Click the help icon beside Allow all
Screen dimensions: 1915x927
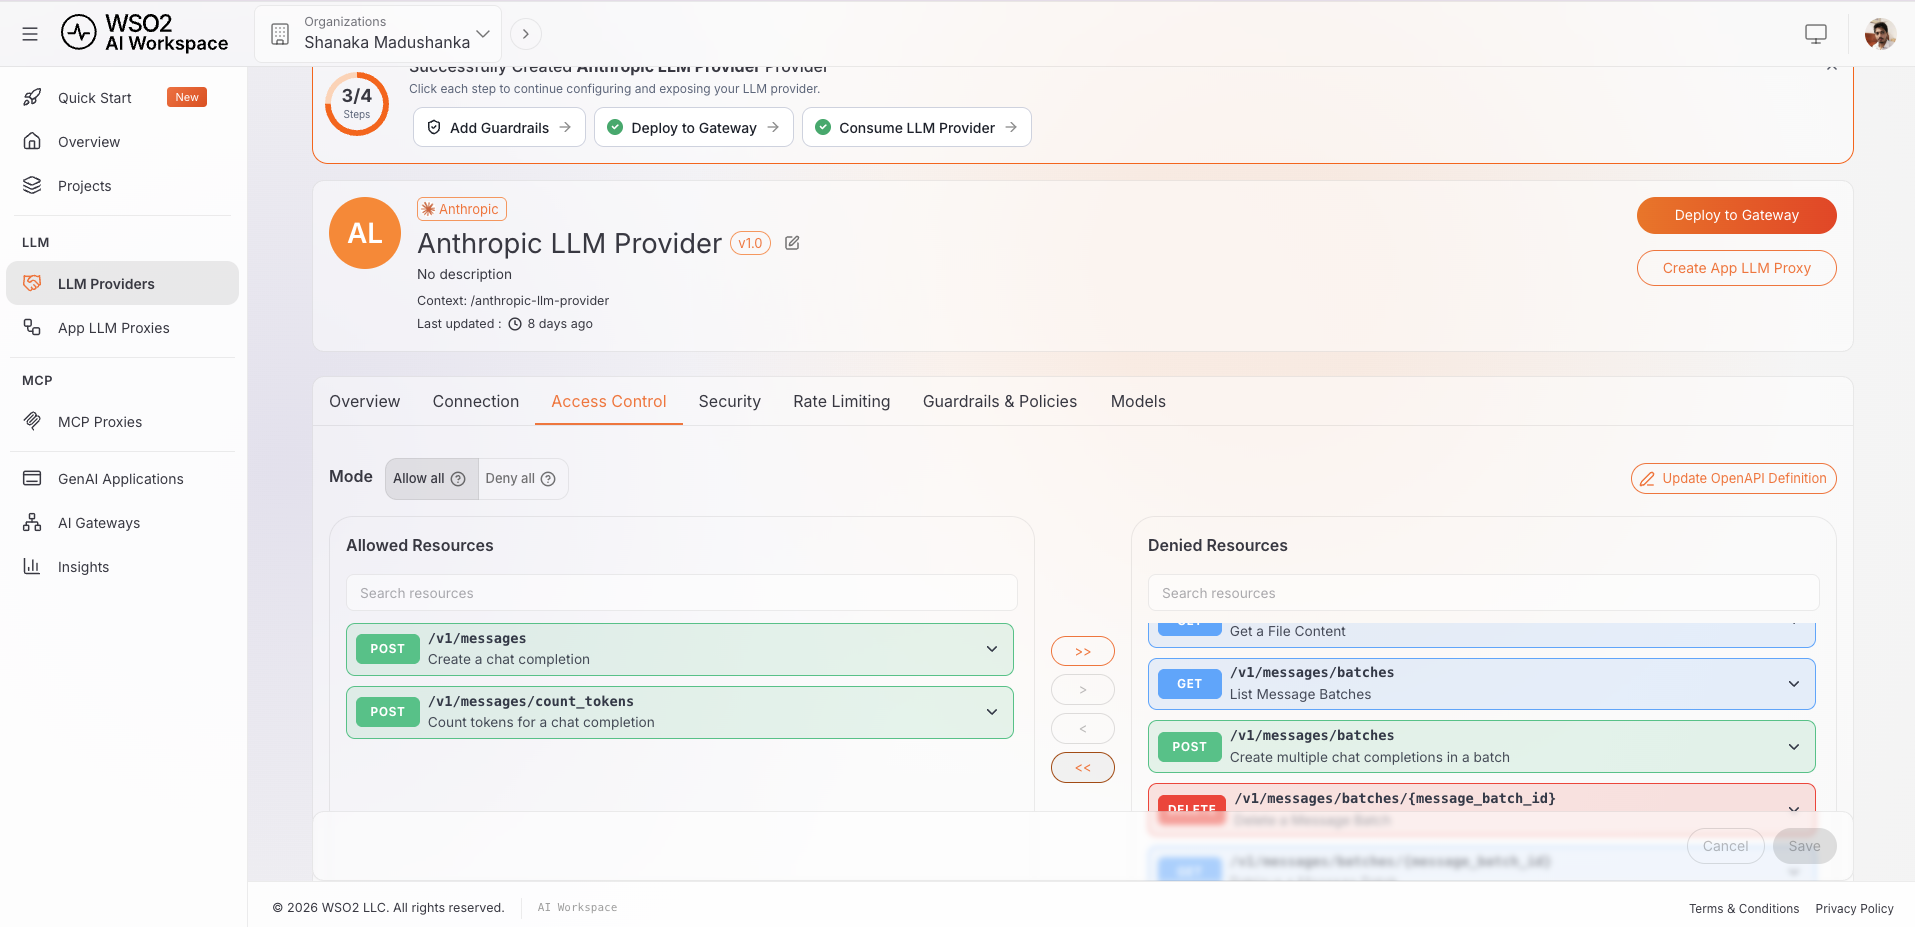(458, 479)
